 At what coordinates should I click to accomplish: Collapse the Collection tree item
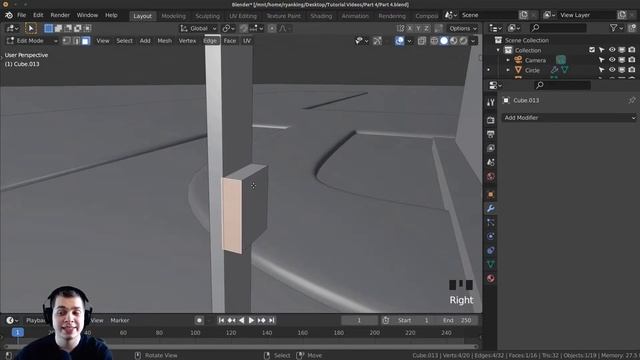point(498,50)
